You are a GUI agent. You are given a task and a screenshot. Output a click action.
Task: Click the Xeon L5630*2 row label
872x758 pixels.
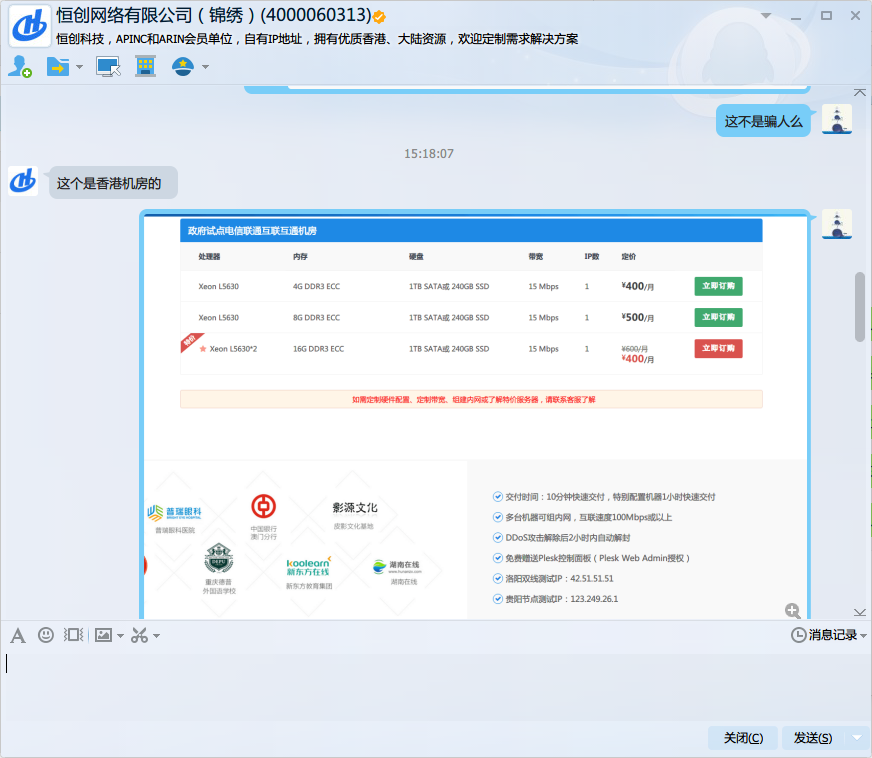point(233,349)
